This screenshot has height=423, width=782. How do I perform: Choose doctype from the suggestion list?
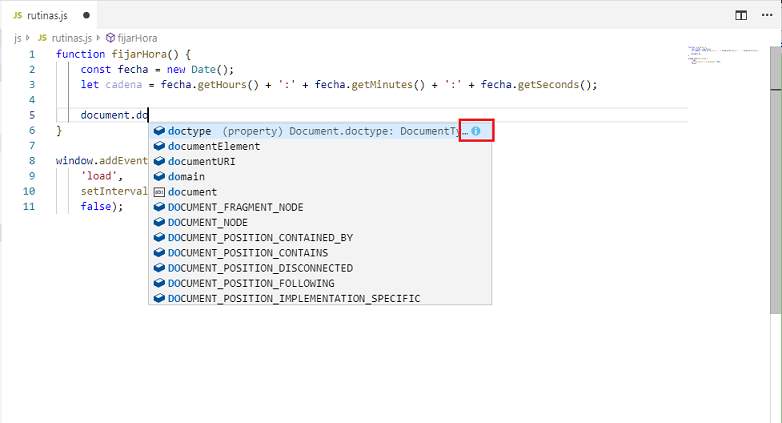click(x=320, y=131)
